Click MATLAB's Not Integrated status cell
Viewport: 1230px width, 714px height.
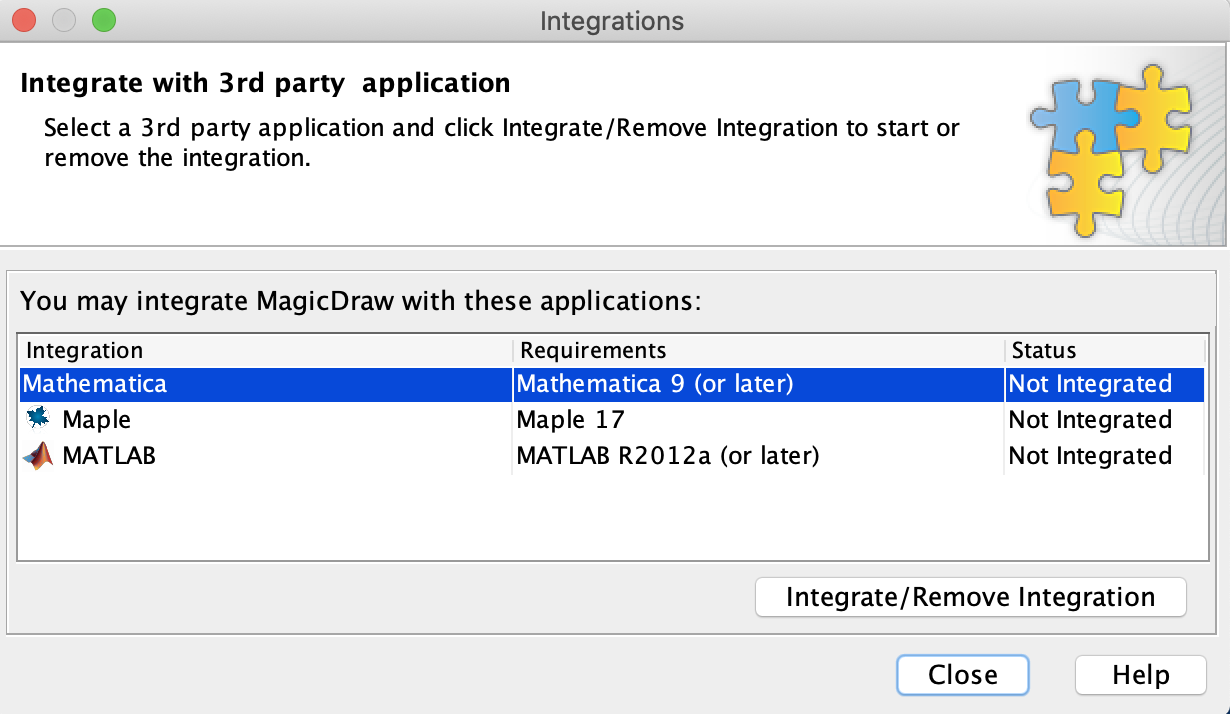pos(1090,456)
